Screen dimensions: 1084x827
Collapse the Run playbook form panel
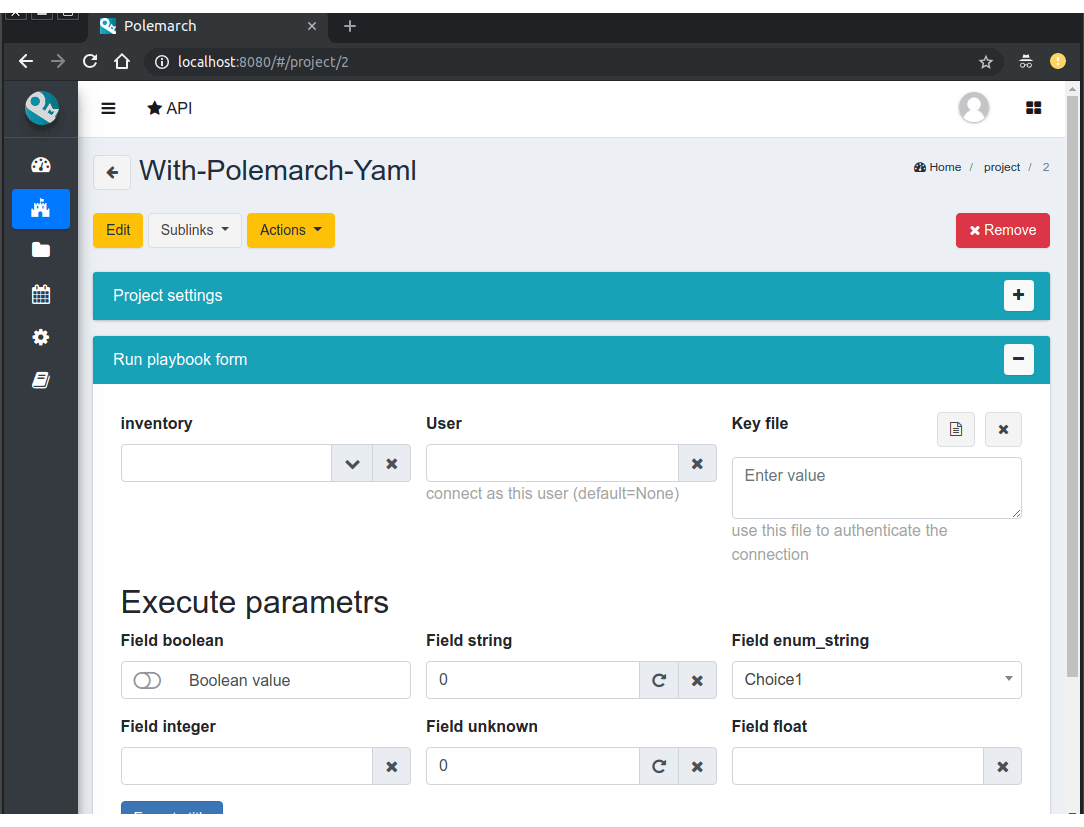1018,360
